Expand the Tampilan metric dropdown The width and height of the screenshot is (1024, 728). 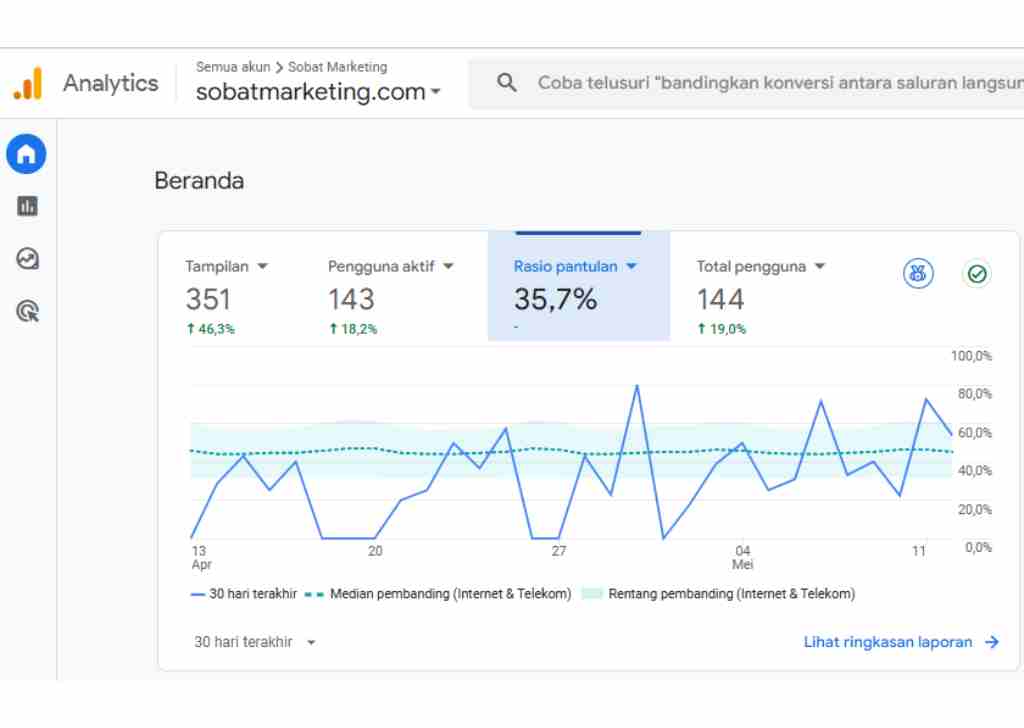coord(263,267)
